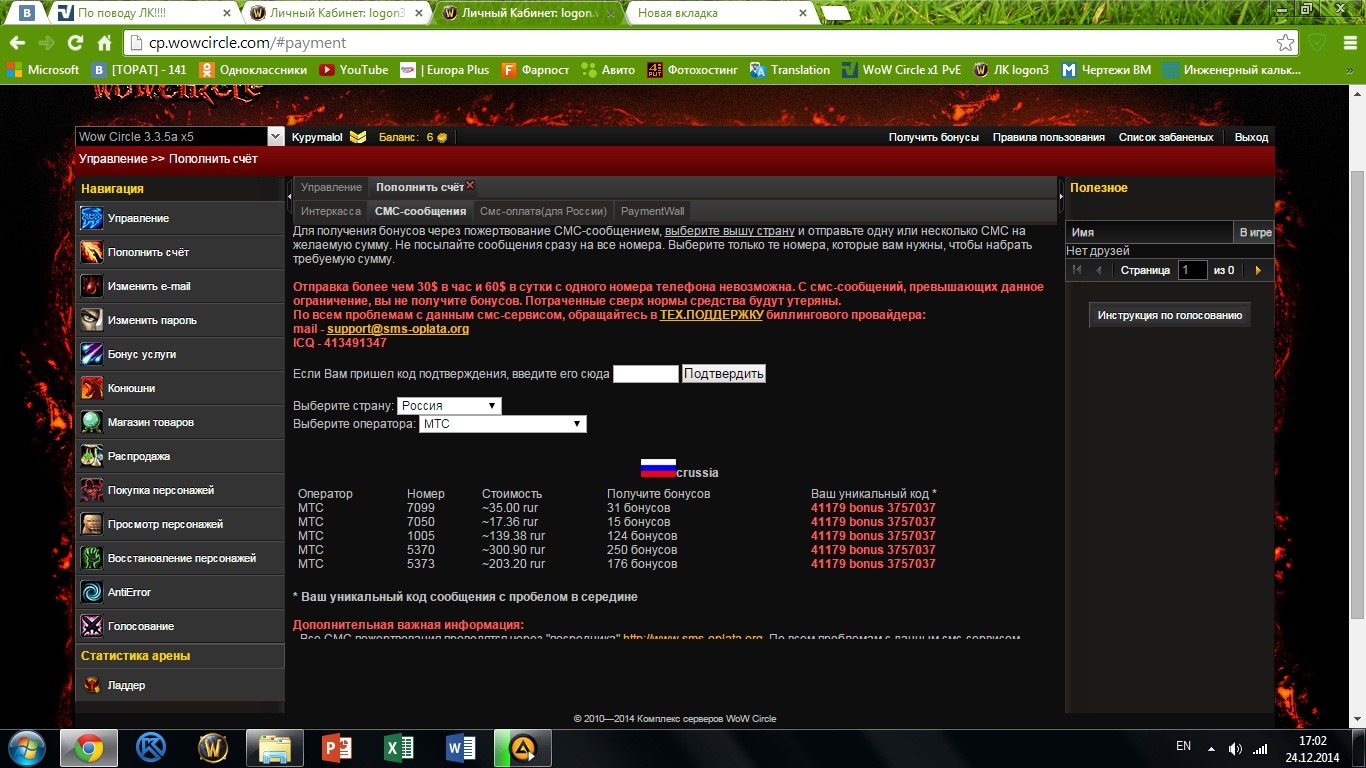This screenshot has height=768, width=1366.
Task: Launch Excel from the Windows taskbar
Action: (x=399, y=748)
